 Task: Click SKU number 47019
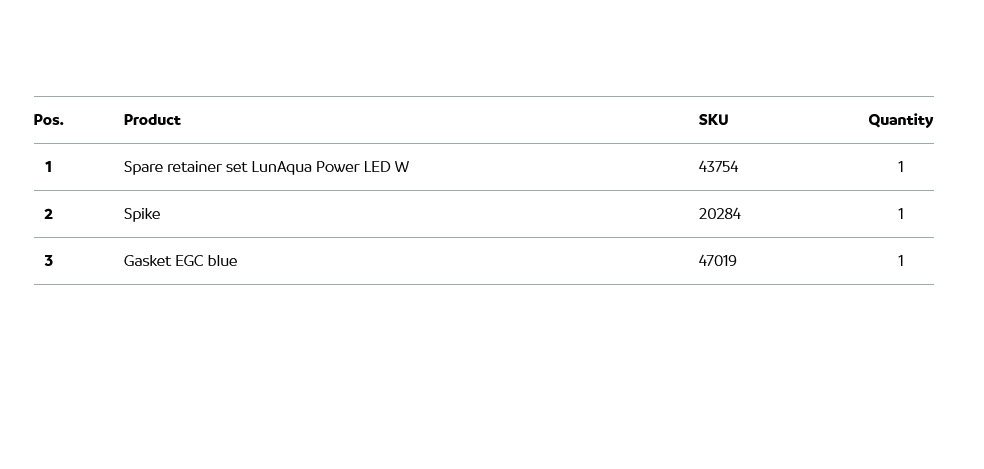tap(717, 261)
